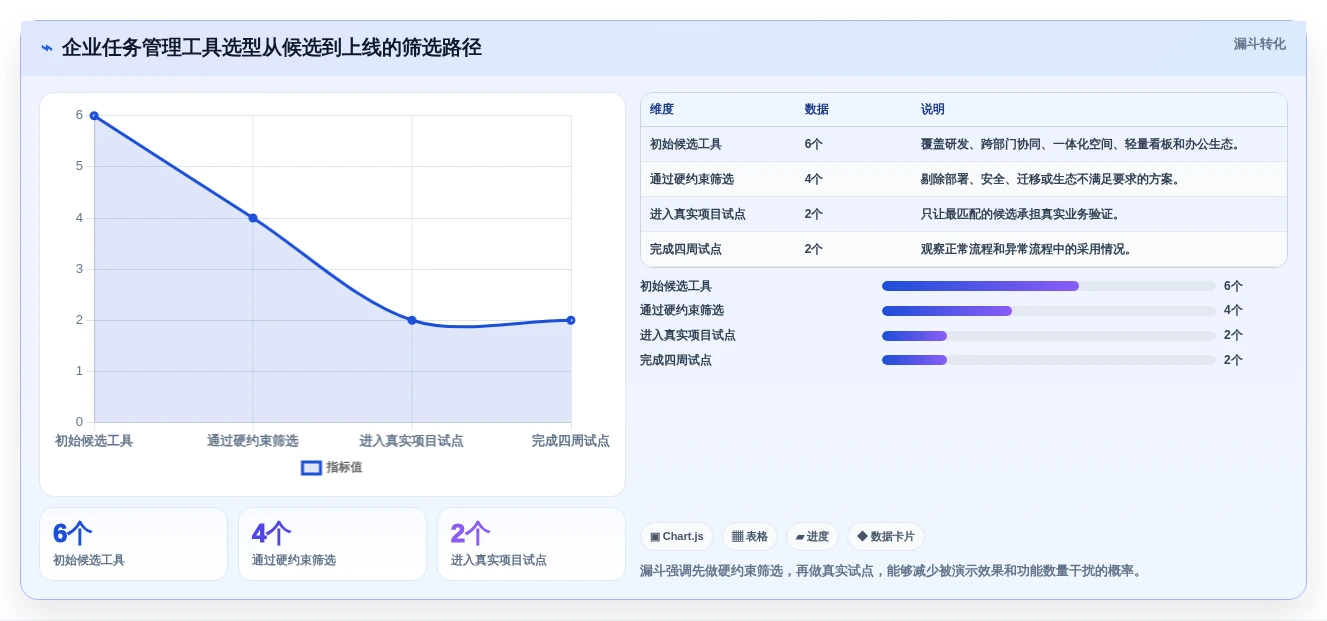Click the chart data point at 初始候选工具
The image size is (1327, 621).
click(94, 116)
